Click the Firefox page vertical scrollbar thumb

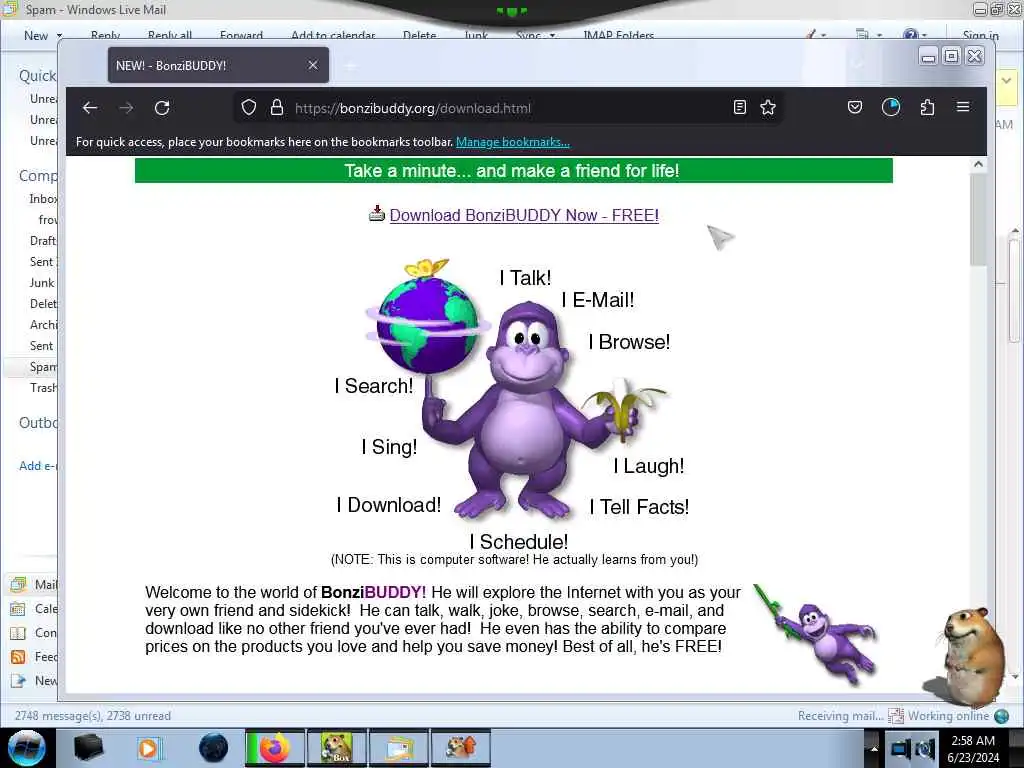(978, 219)
